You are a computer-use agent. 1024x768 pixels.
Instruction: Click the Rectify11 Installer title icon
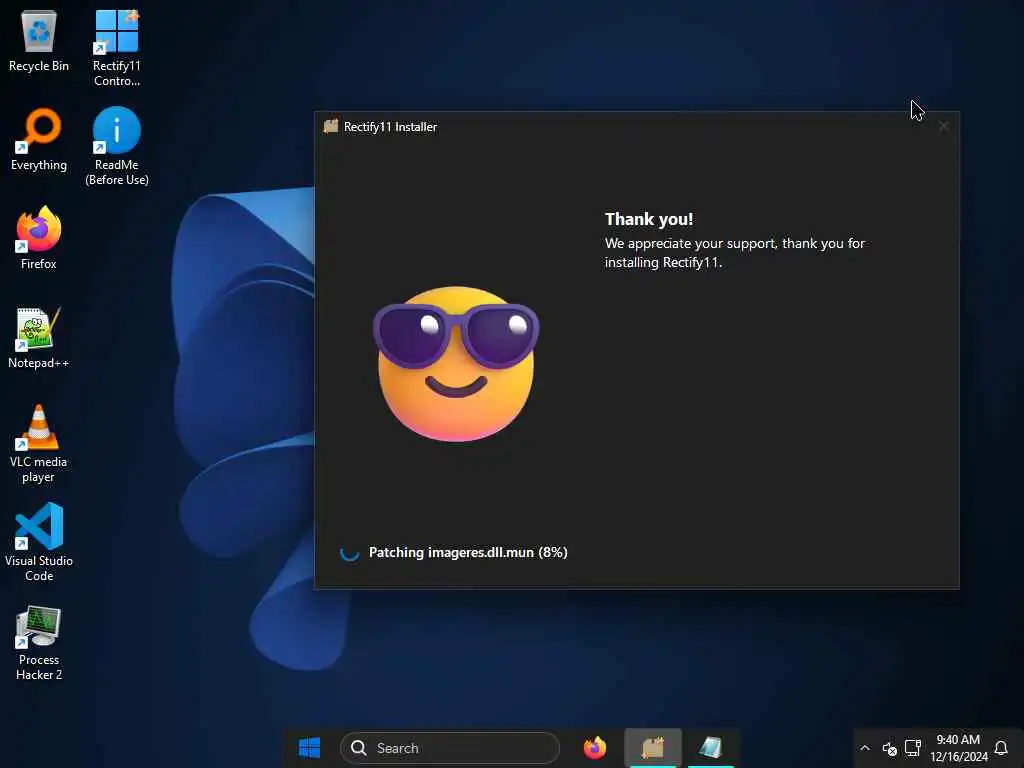point(331,127)
